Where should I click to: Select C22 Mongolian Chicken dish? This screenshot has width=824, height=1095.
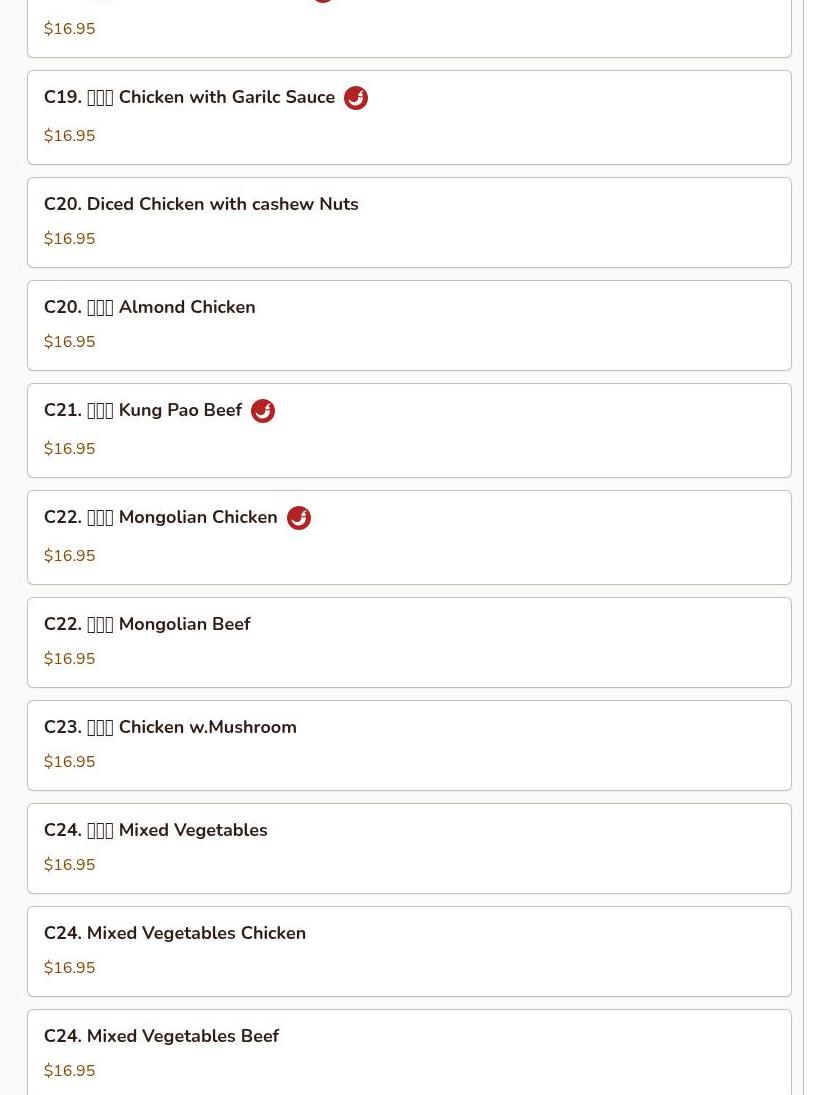(x=409, y=537)
